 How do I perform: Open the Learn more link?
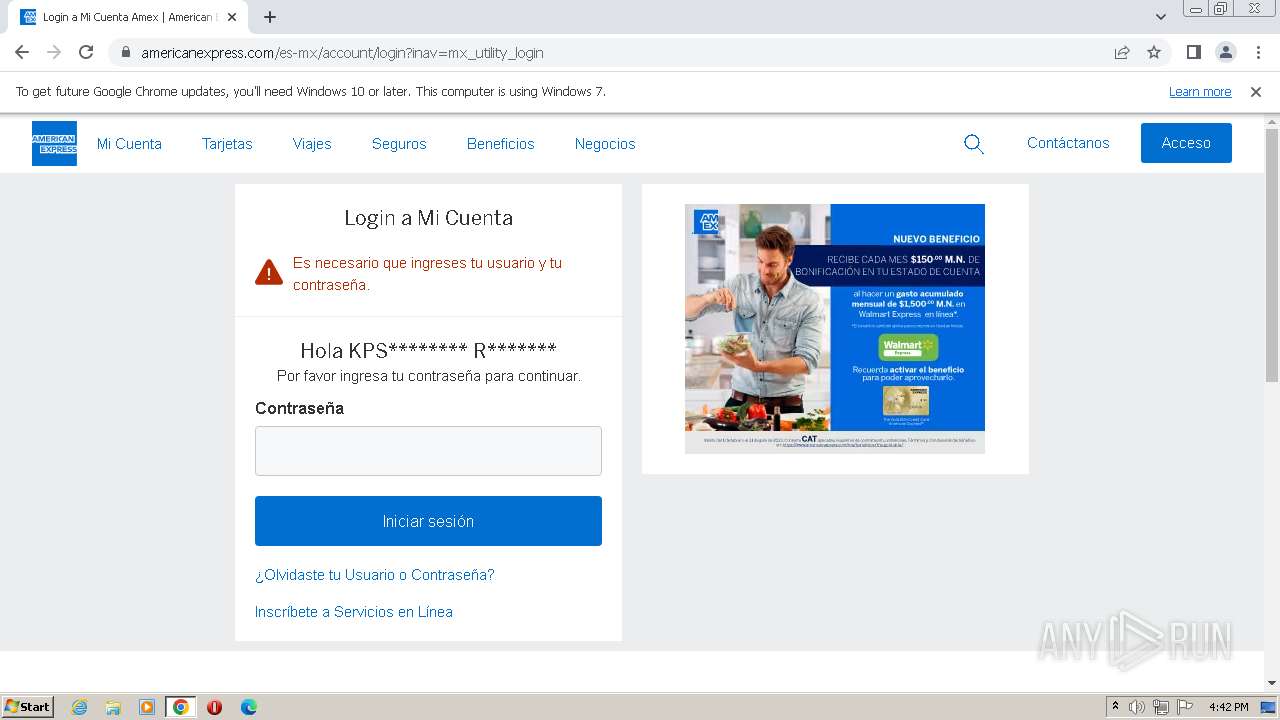pos(1200,92)
